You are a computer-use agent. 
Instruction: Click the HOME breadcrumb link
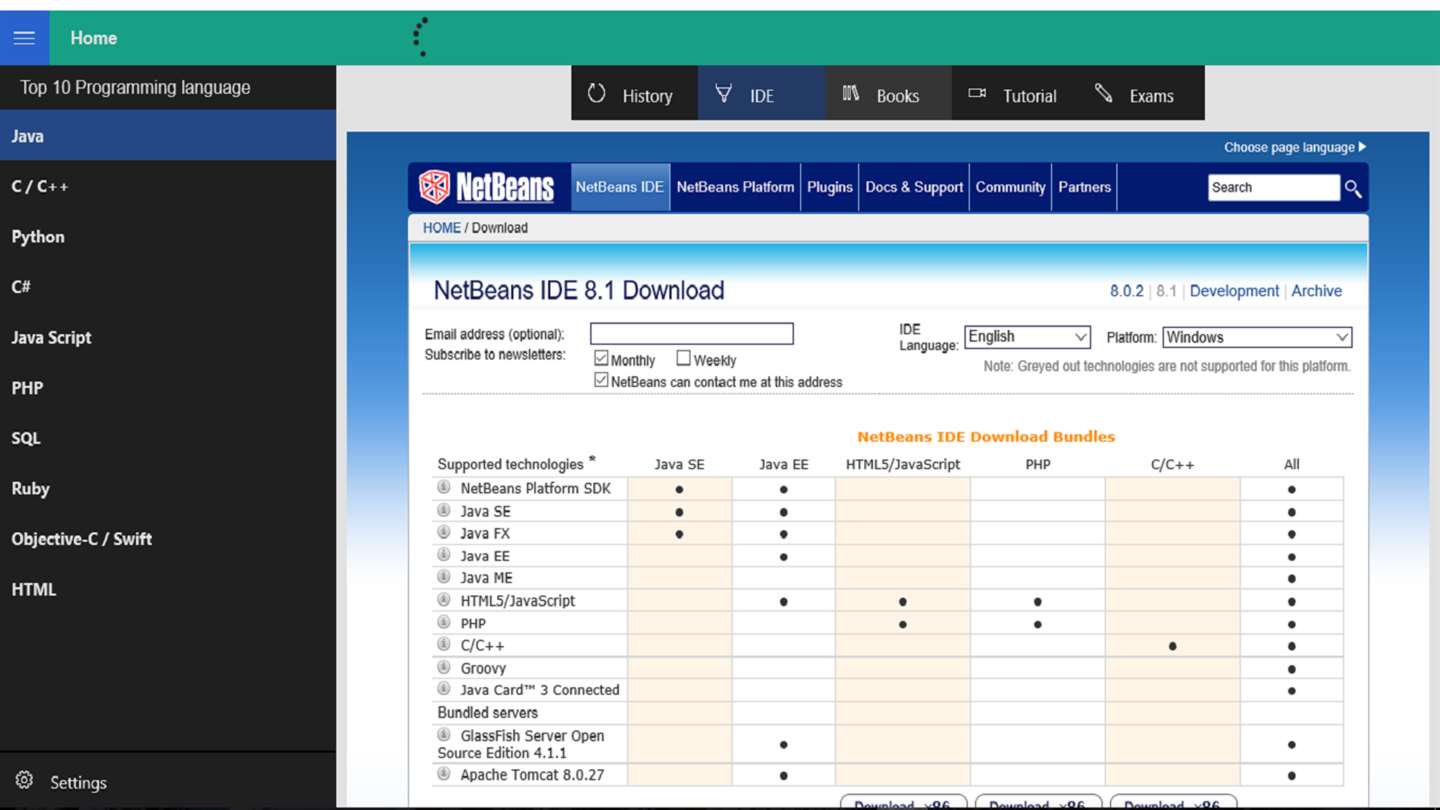pyautogui.click(x=441, y=228)
